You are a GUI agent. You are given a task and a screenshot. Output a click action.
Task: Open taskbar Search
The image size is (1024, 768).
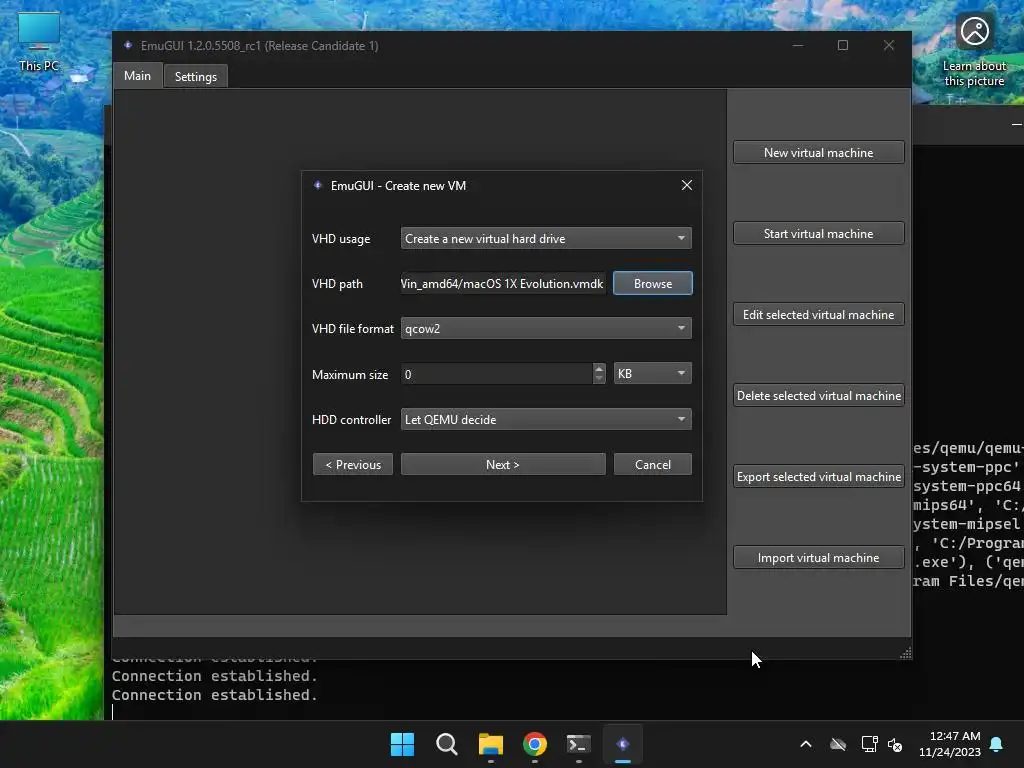(x=447, y=744)
